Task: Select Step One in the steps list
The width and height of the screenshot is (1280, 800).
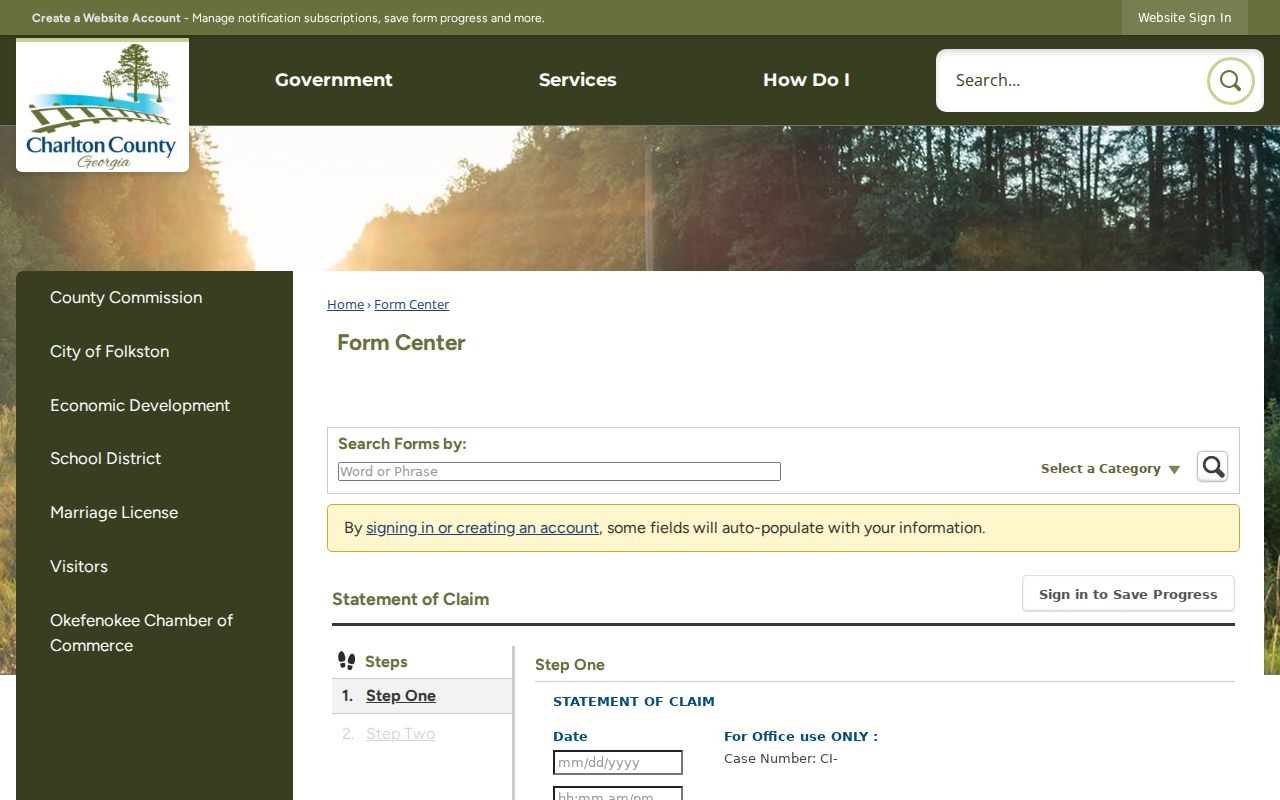Action: pos(401,696)
